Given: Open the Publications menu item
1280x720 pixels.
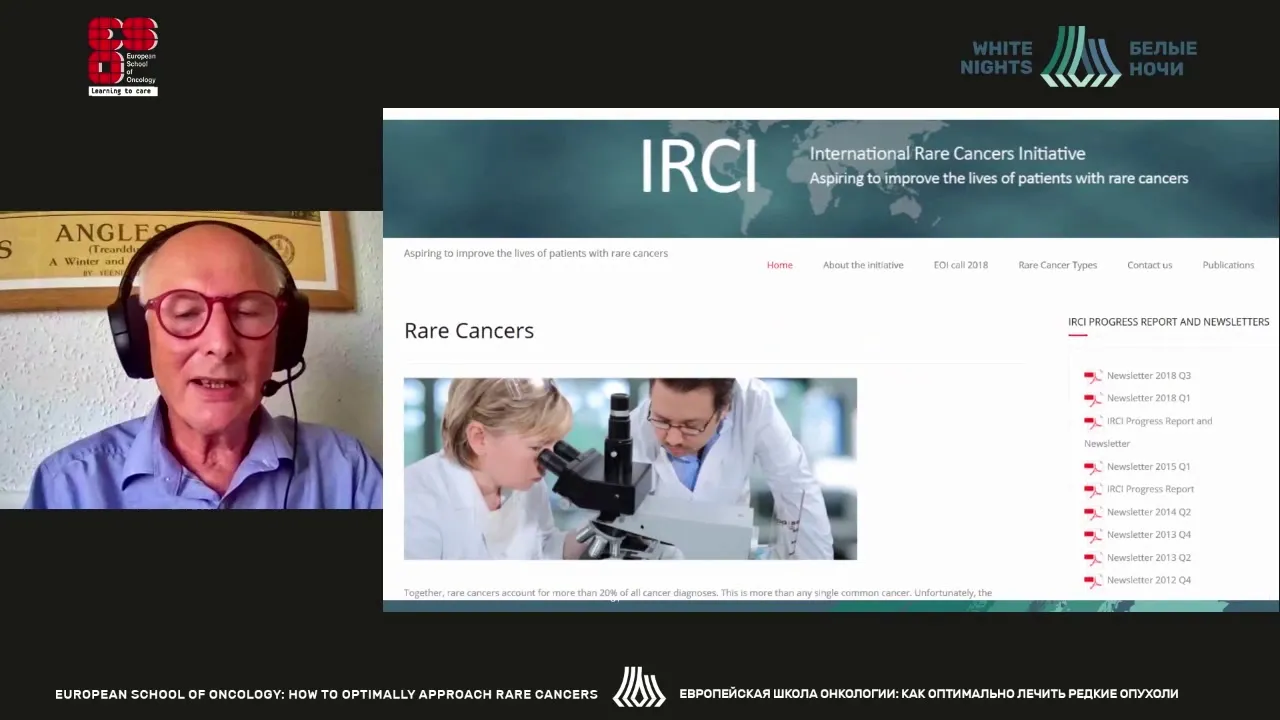Looking at the screenshot, I should point(1228,265).
